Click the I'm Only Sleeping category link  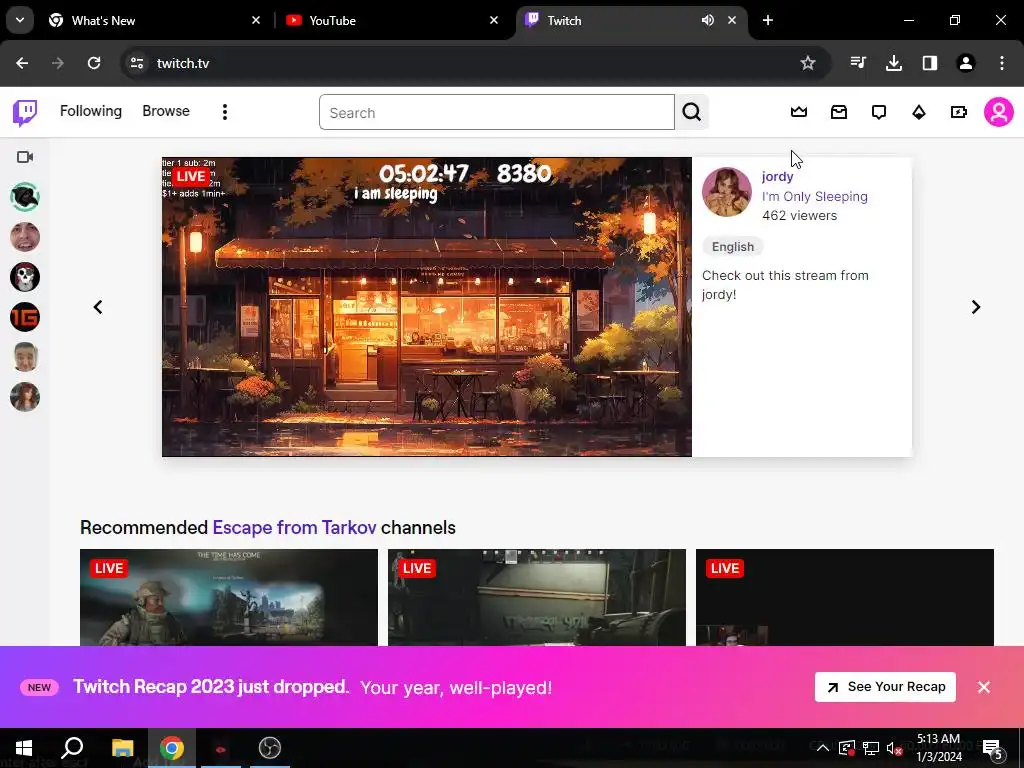click(814, 197)
